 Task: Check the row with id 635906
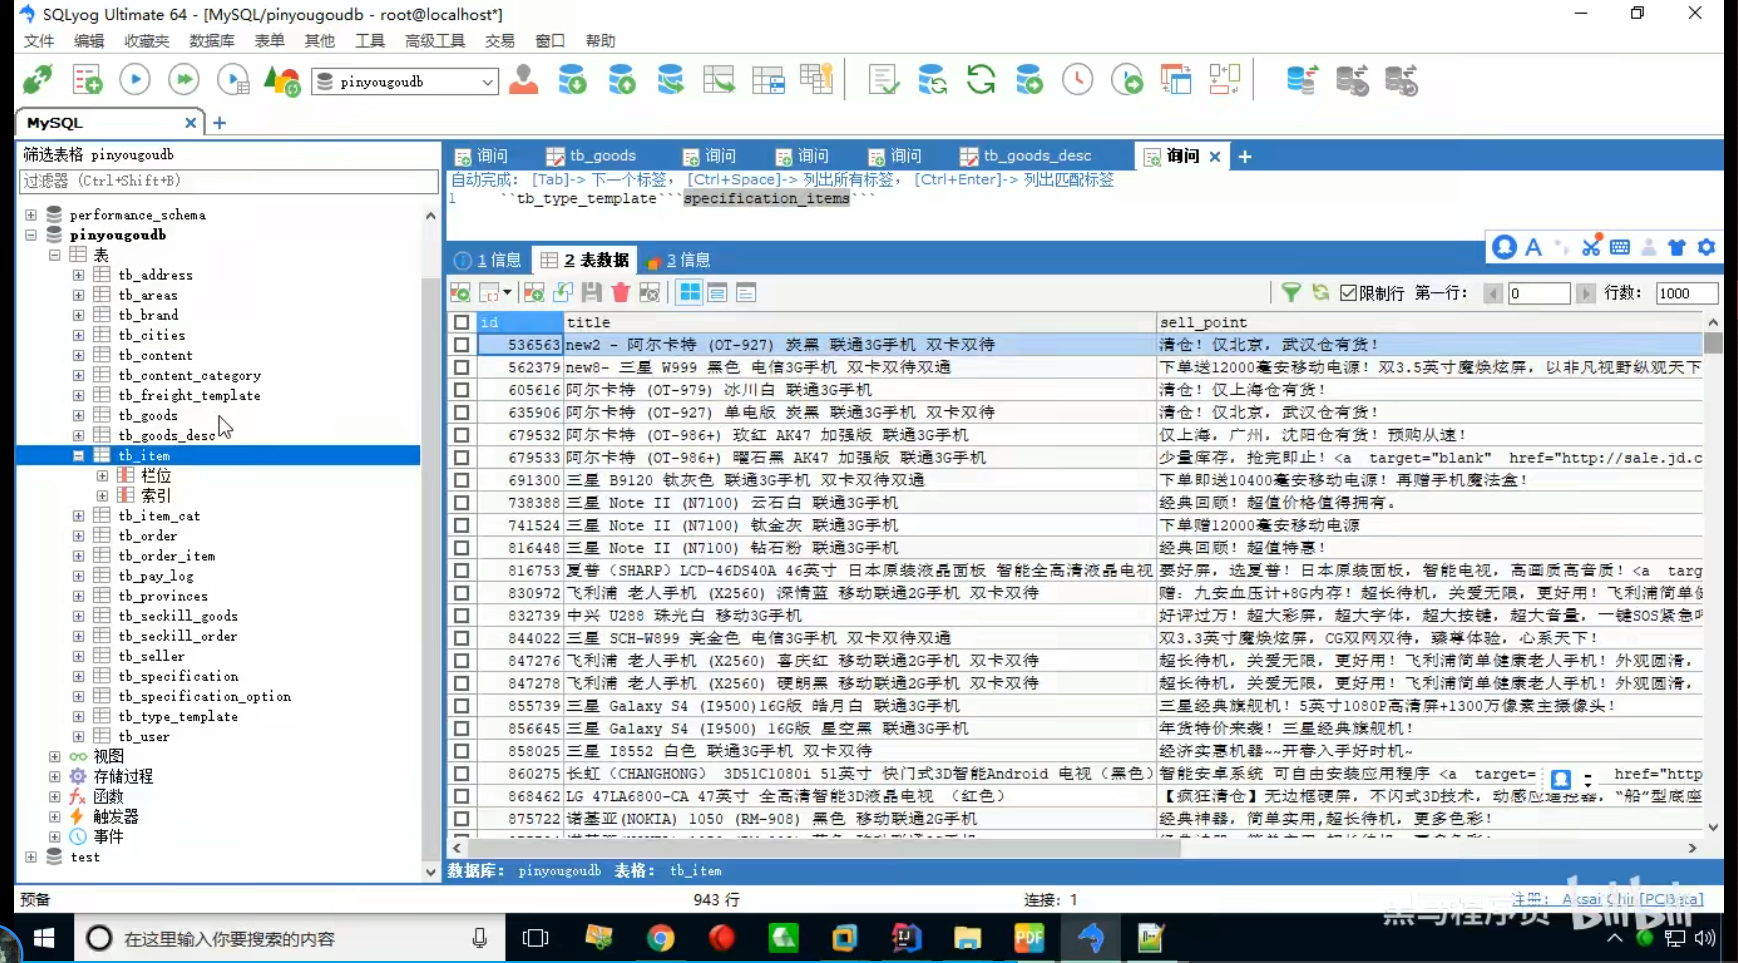click(x=461, y=412)
